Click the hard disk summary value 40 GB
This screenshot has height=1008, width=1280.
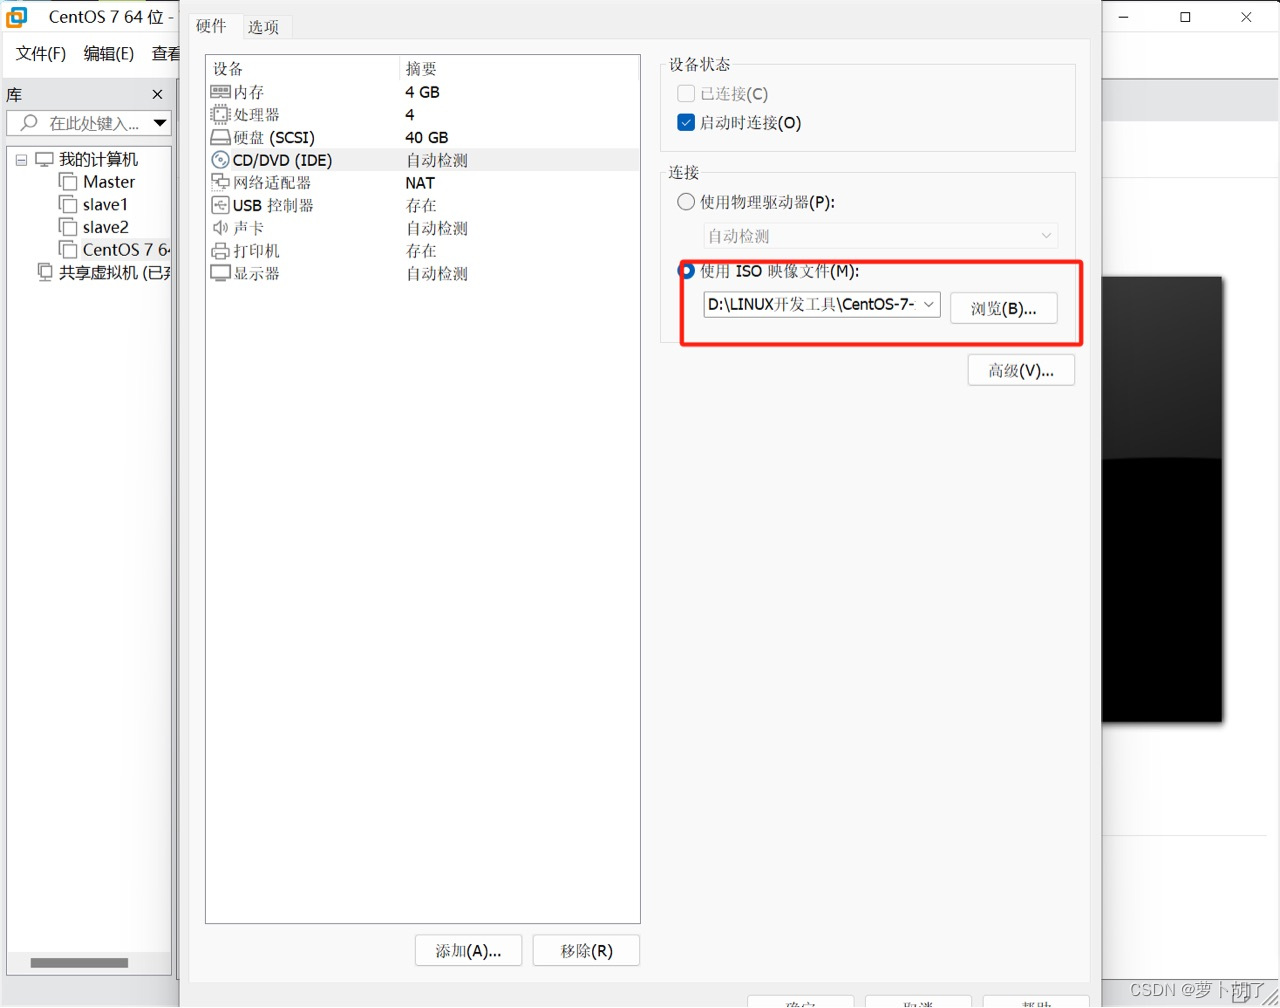[x=427, y=138]
